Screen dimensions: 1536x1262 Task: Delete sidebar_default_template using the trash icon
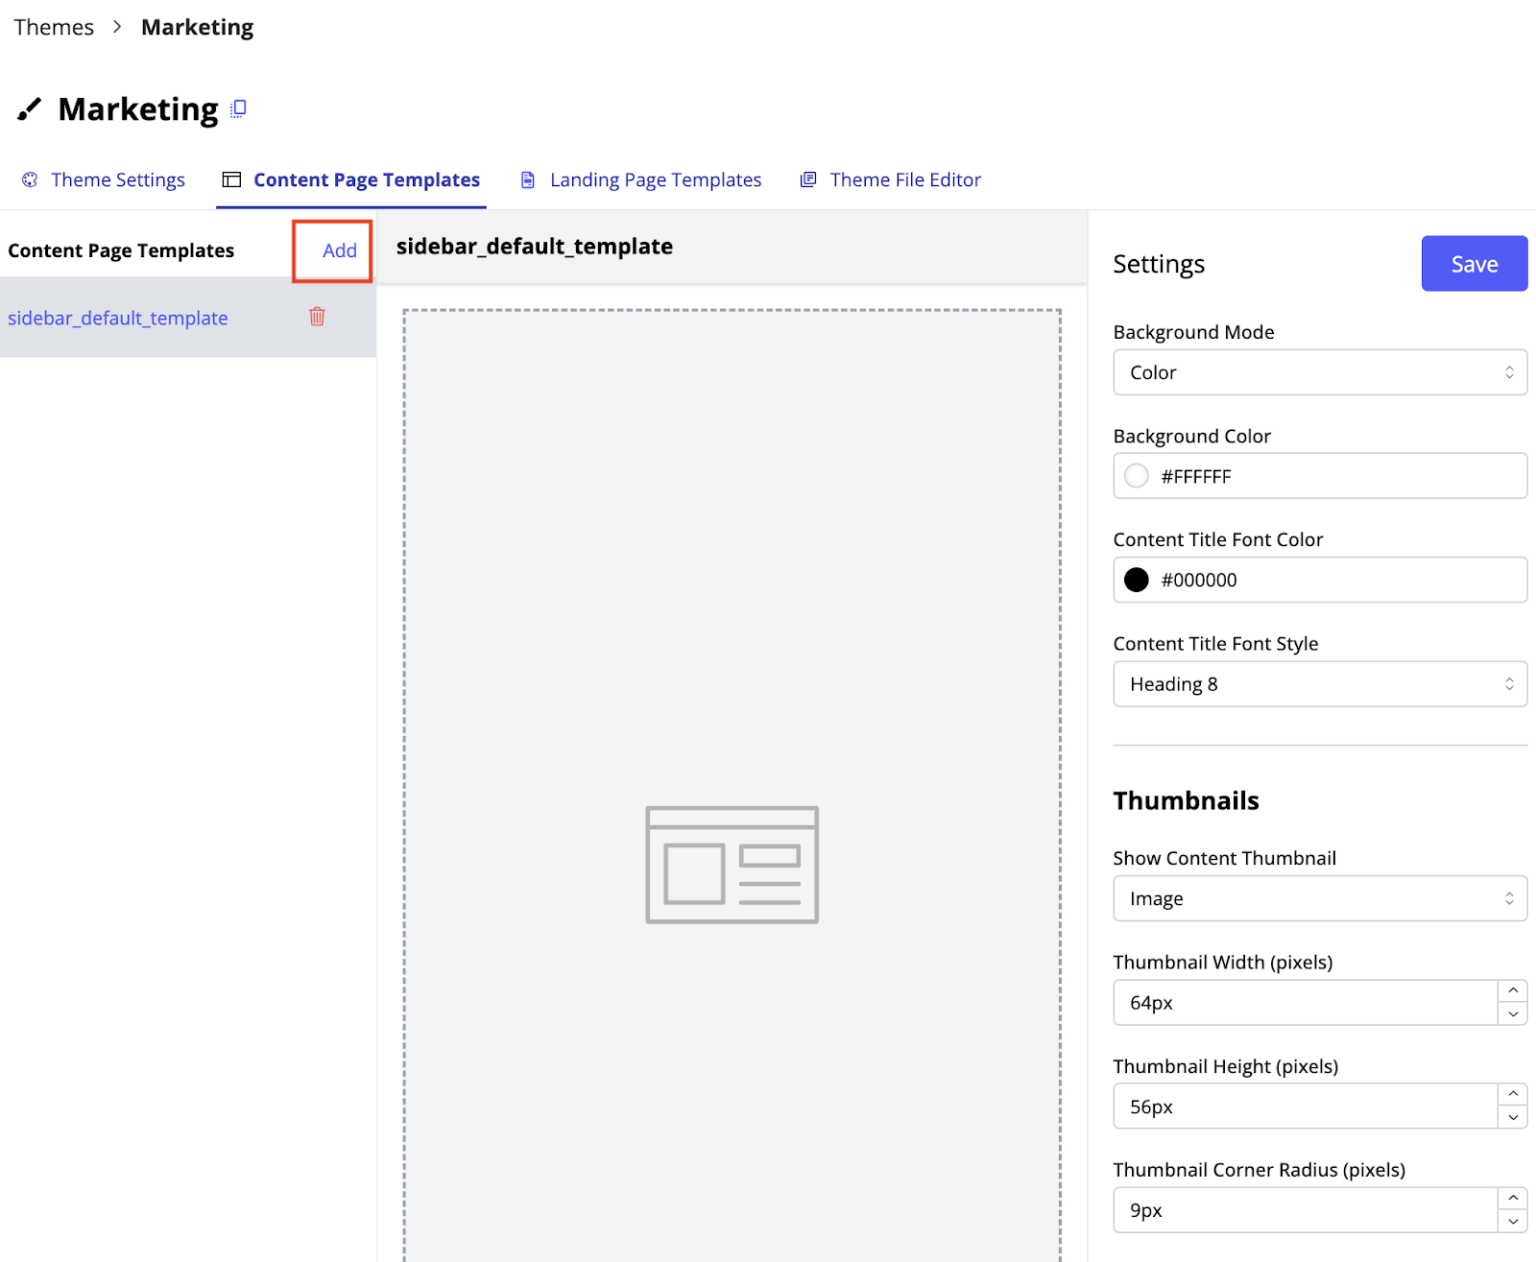[316, 317]
